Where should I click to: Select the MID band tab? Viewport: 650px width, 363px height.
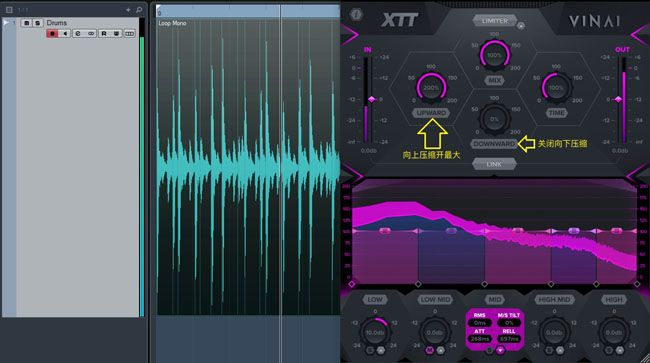[x=494, y=299]
